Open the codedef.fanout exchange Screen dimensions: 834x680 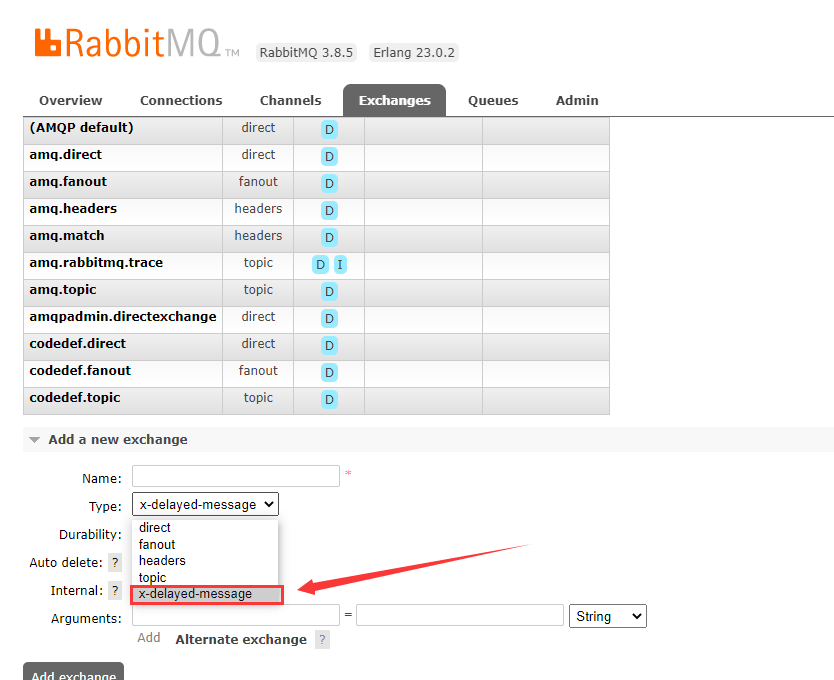click(x=80, y=371)
